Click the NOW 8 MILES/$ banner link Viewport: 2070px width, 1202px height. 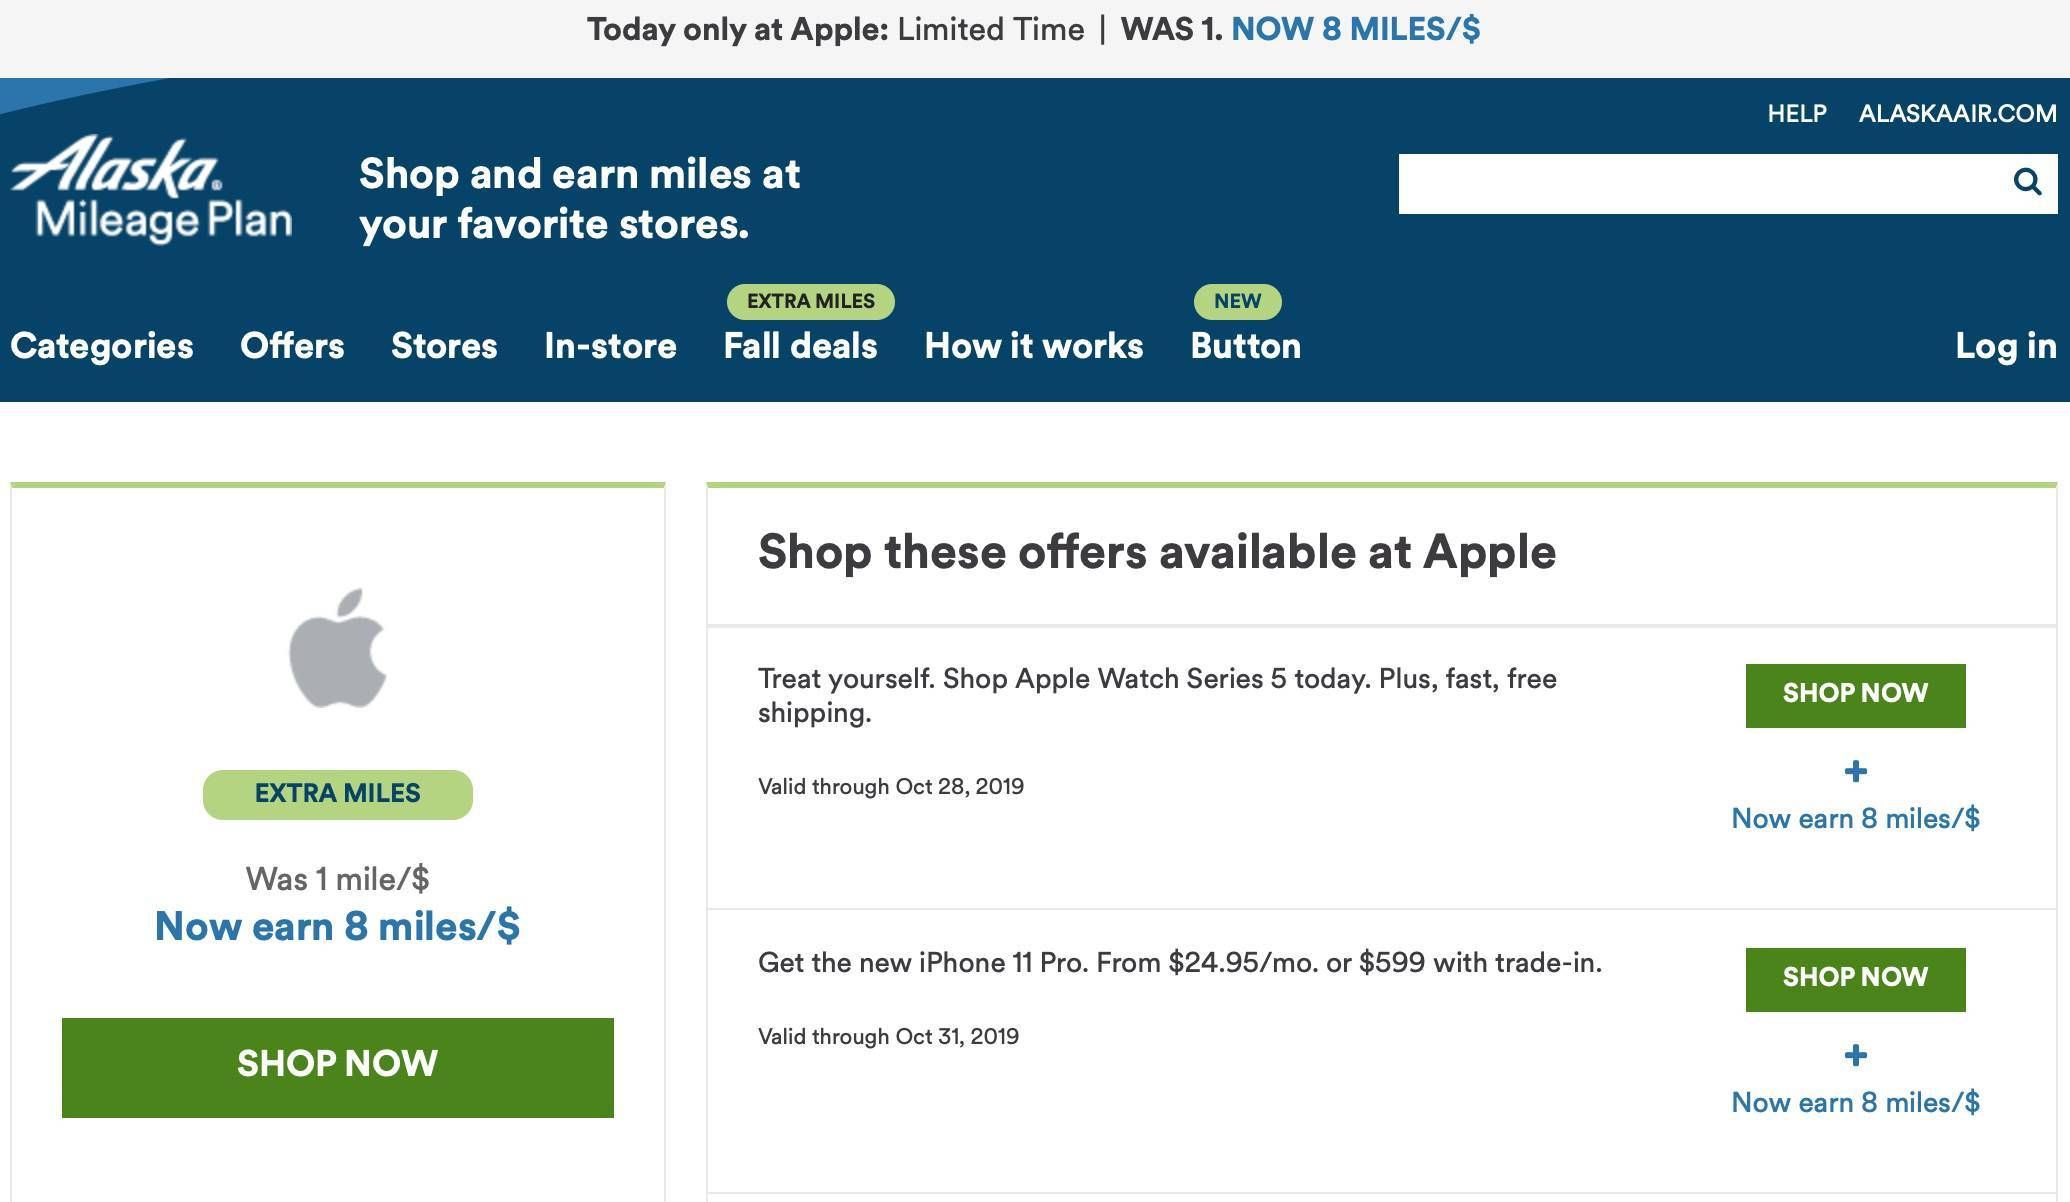tap(1355, 30)
